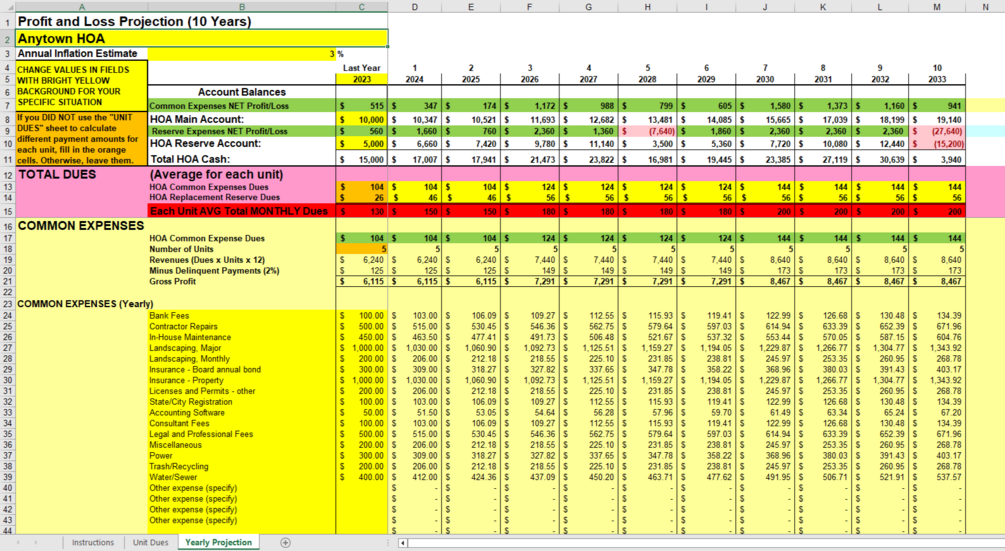Click the 'Legal and Professional Fees' label

(x=201, y=434)
